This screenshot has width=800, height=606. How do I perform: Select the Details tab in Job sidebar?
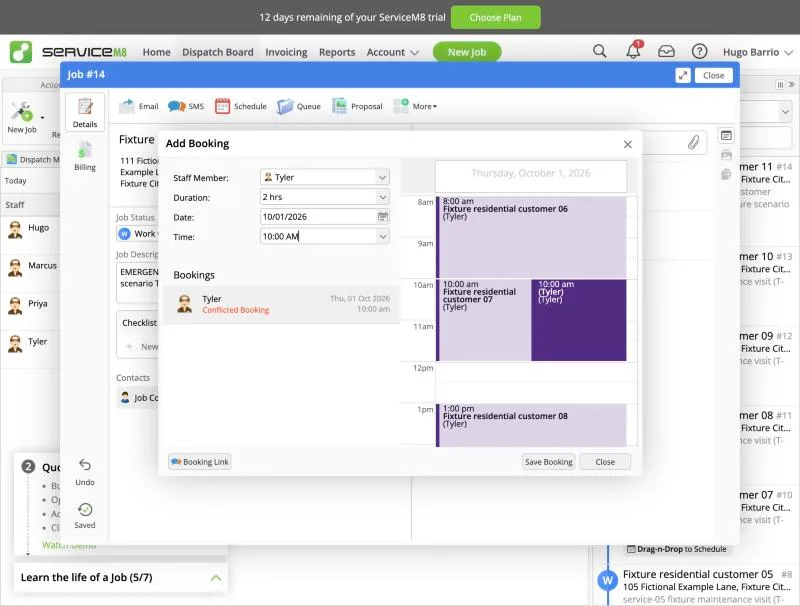click(x=85, y=113)
